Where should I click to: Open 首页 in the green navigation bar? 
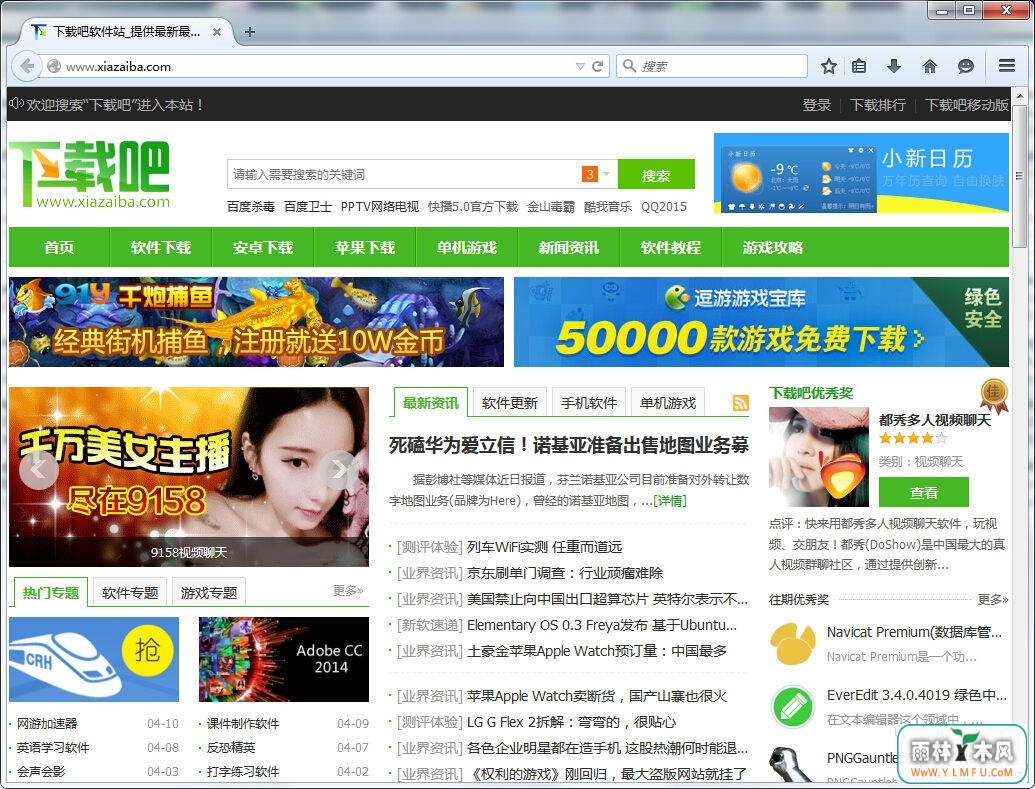pos(59,248)
